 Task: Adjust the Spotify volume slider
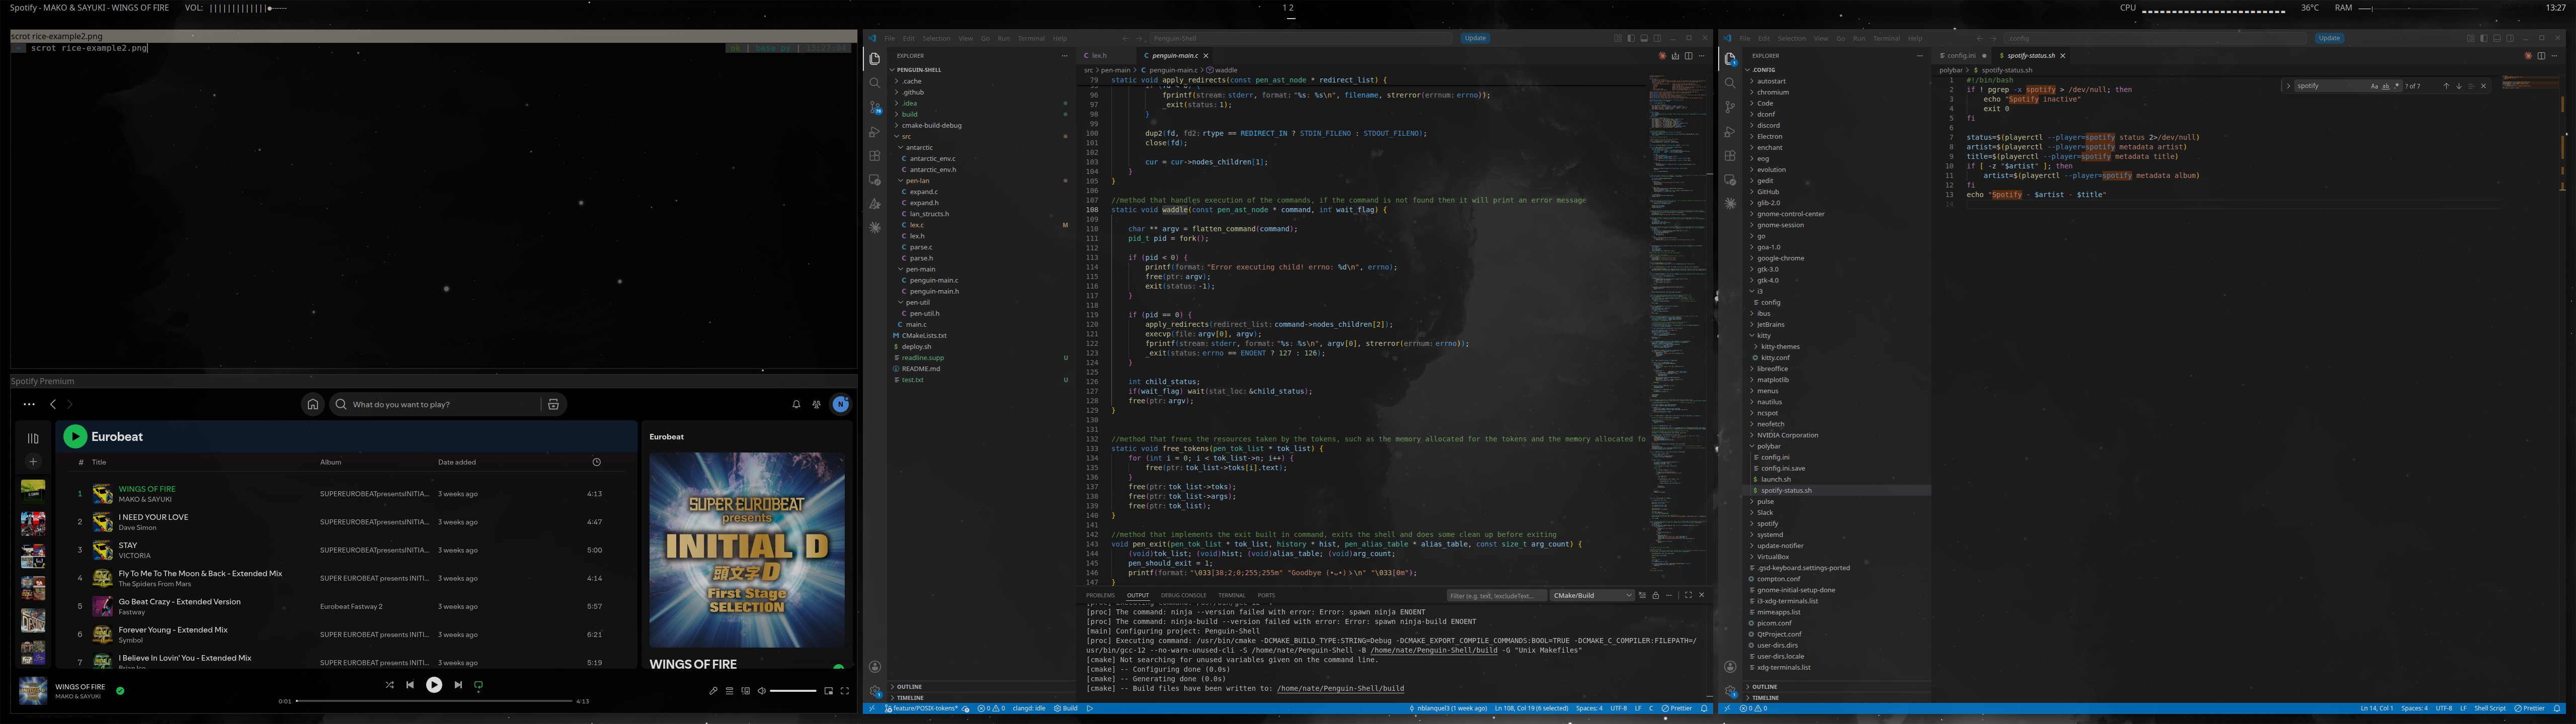pos(793,691)
